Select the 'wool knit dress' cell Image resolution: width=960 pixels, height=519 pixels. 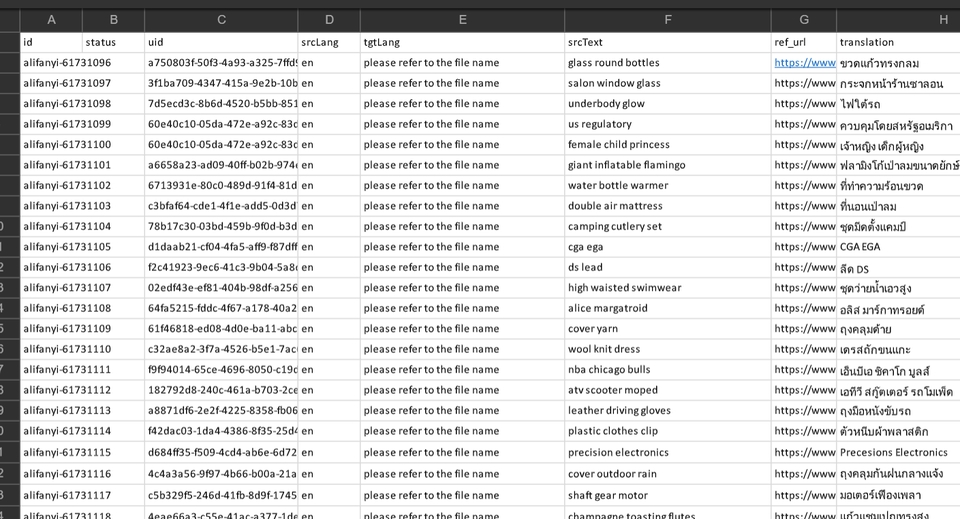[667, 349]
